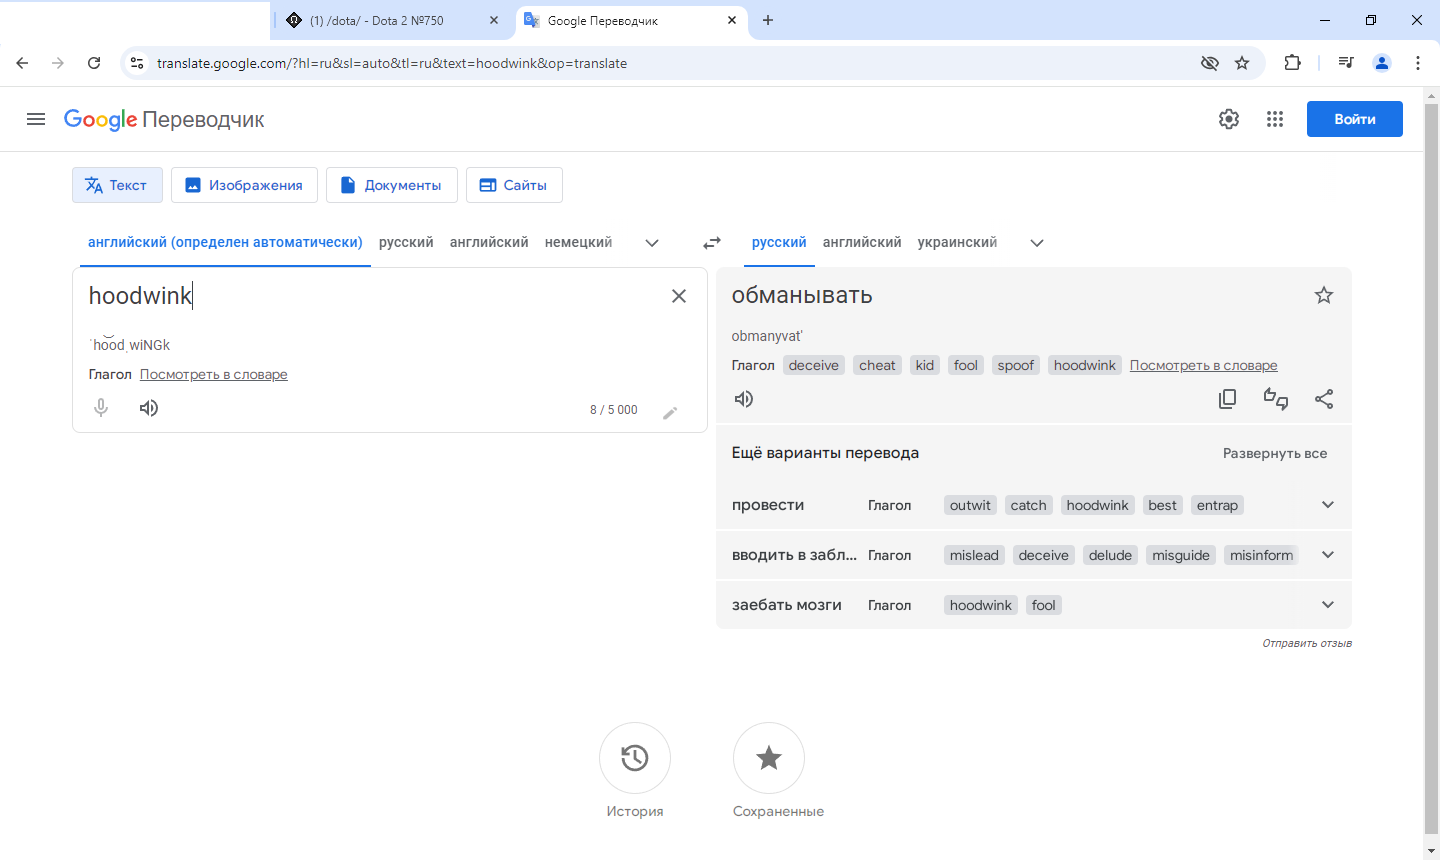Image resolution: width=1440 pixels, height=860 pixels.
Task: Open the Google apps grid
Action: tap(1275, 119)
